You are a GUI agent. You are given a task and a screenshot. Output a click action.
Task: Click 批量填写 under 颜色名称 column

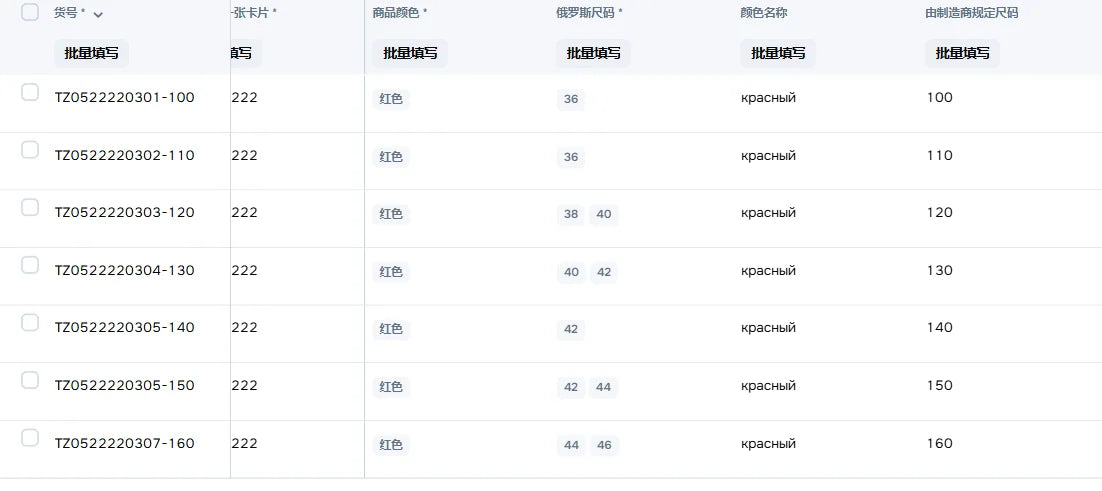pyautogui.click(x=778, y=53)
